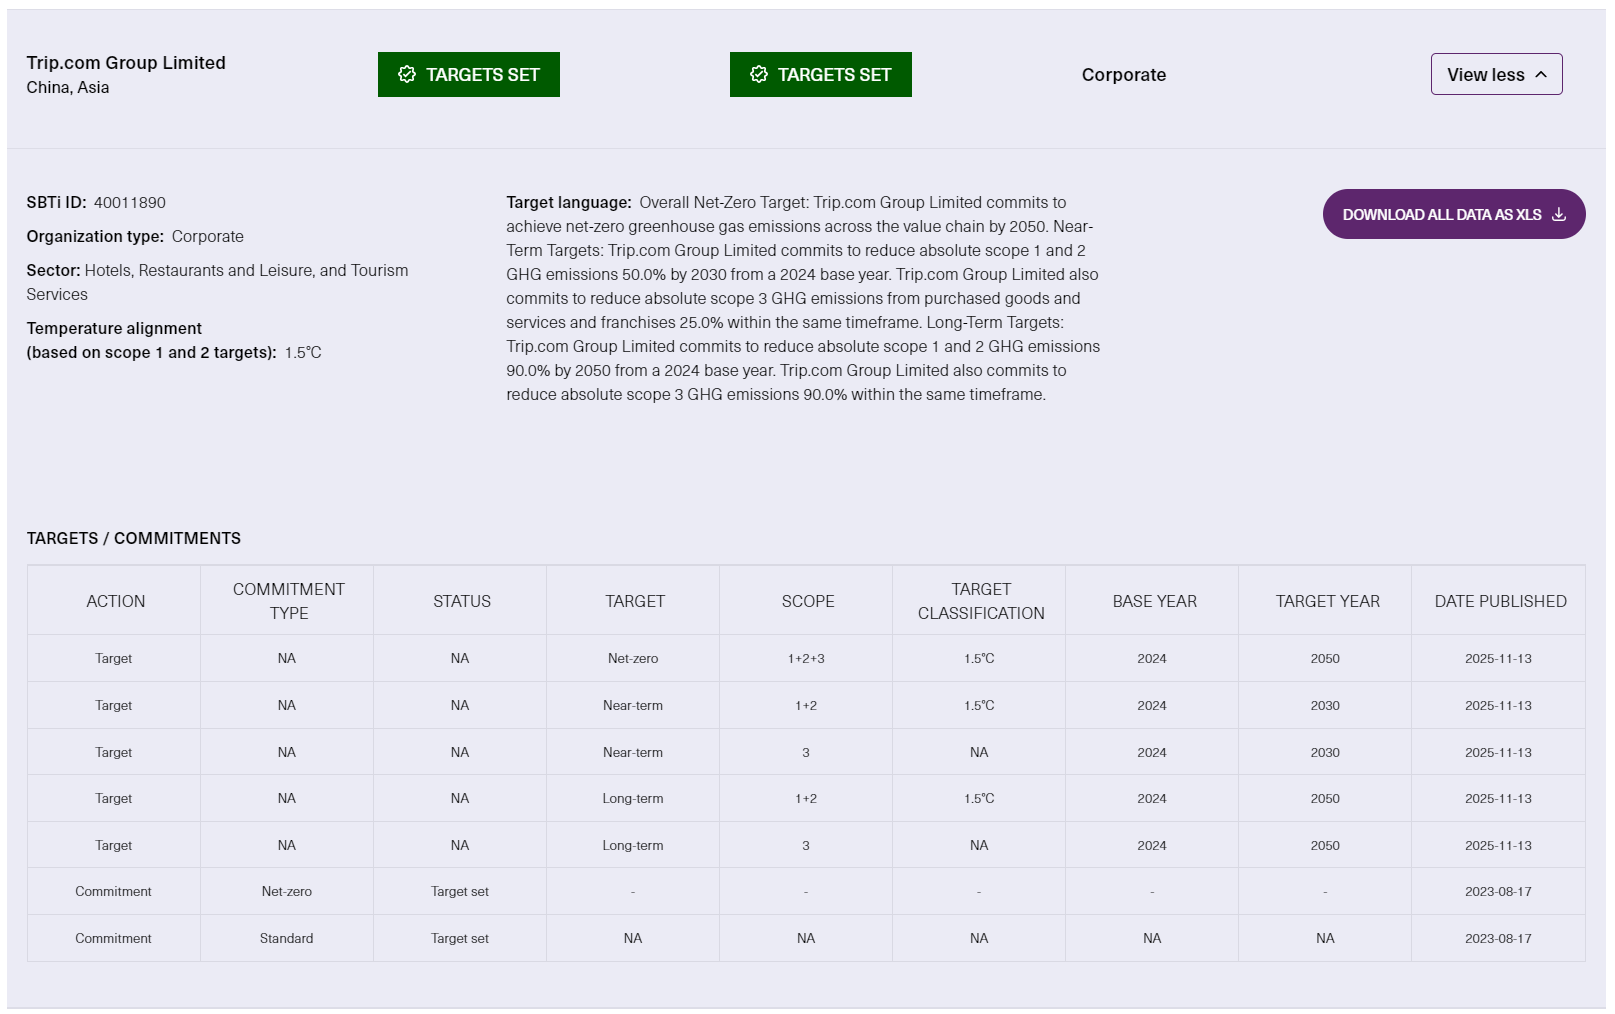Click the TARGETS / COMMITMENTS section heading

pos(133,539)
